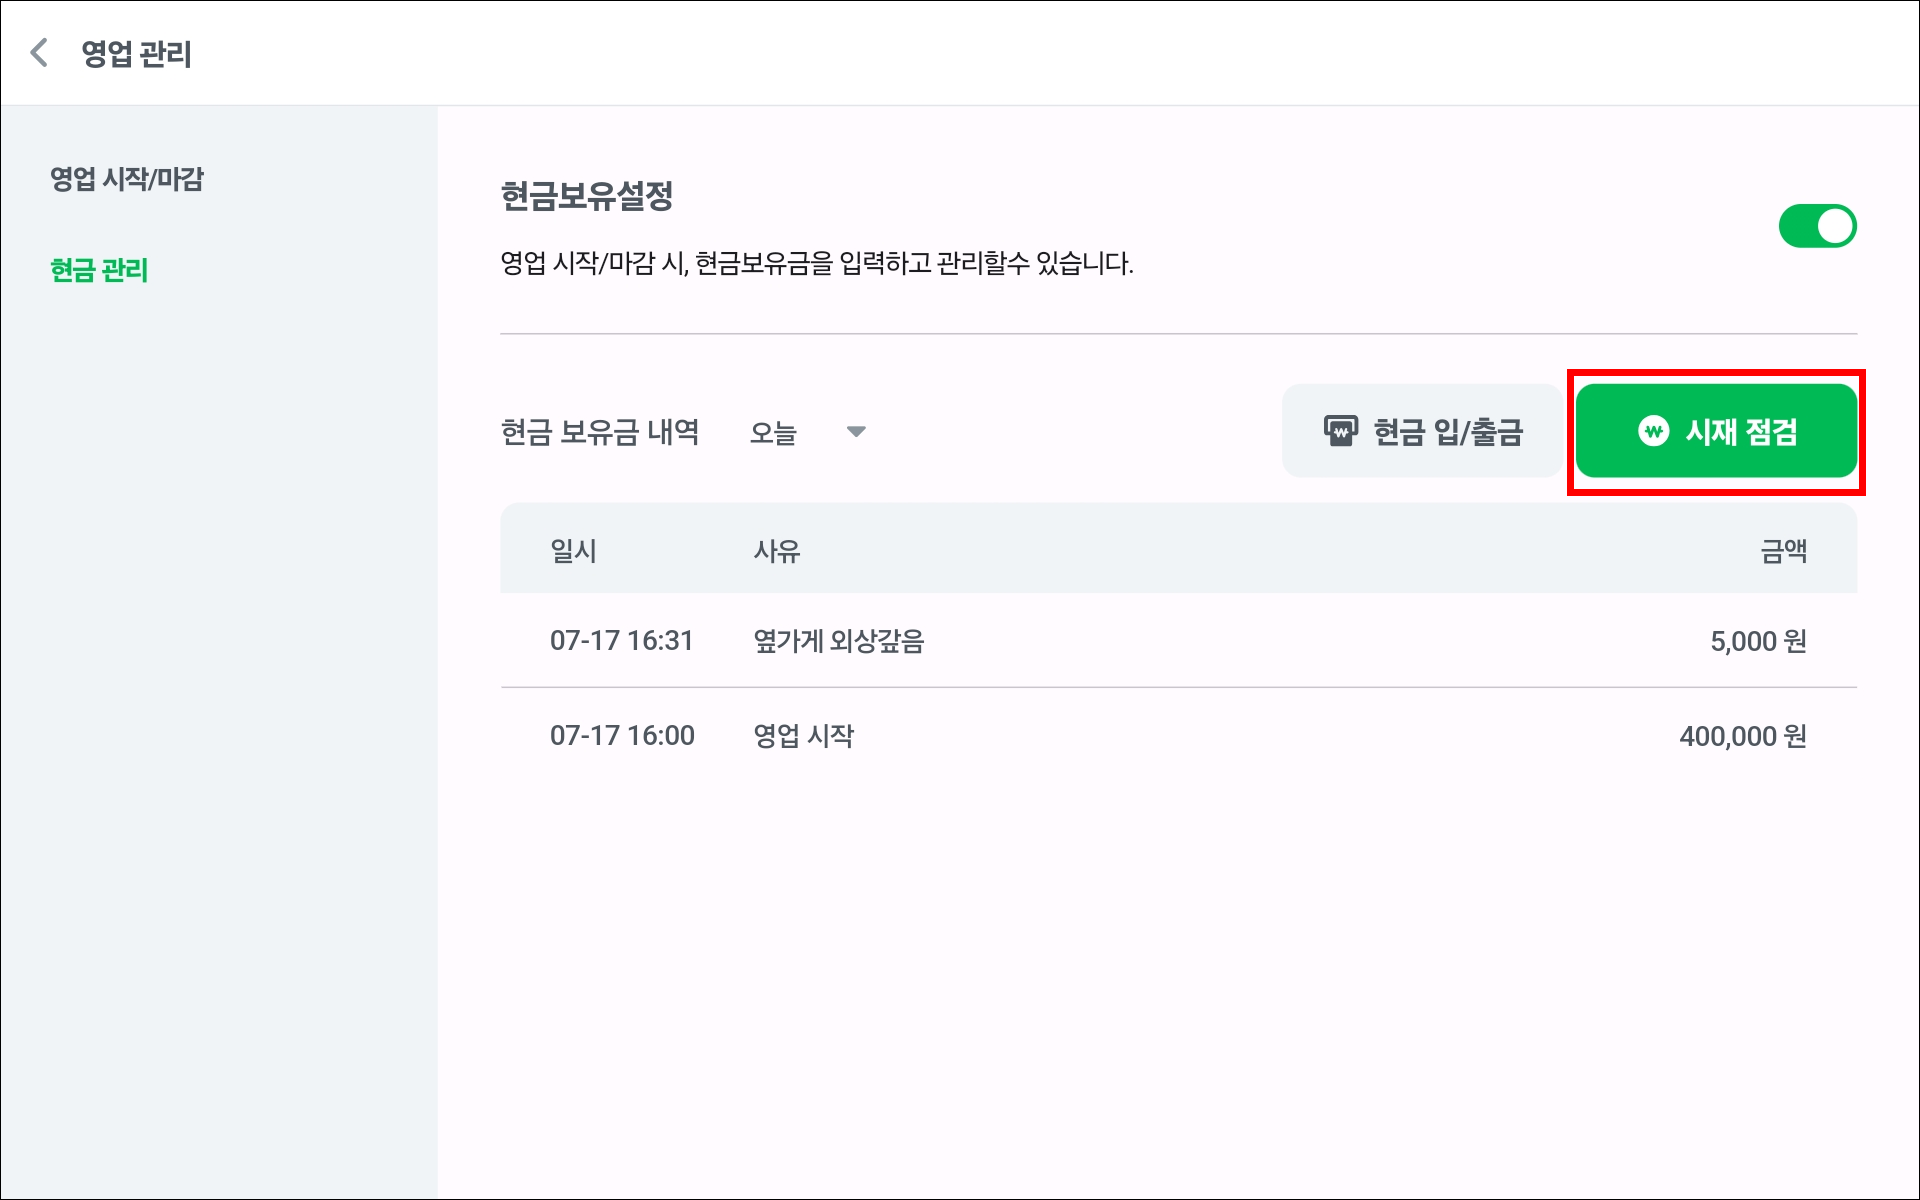Click the 07-17 16:00 timestamp
This screenshot has height=1200, width=1920.
point(622,736)
